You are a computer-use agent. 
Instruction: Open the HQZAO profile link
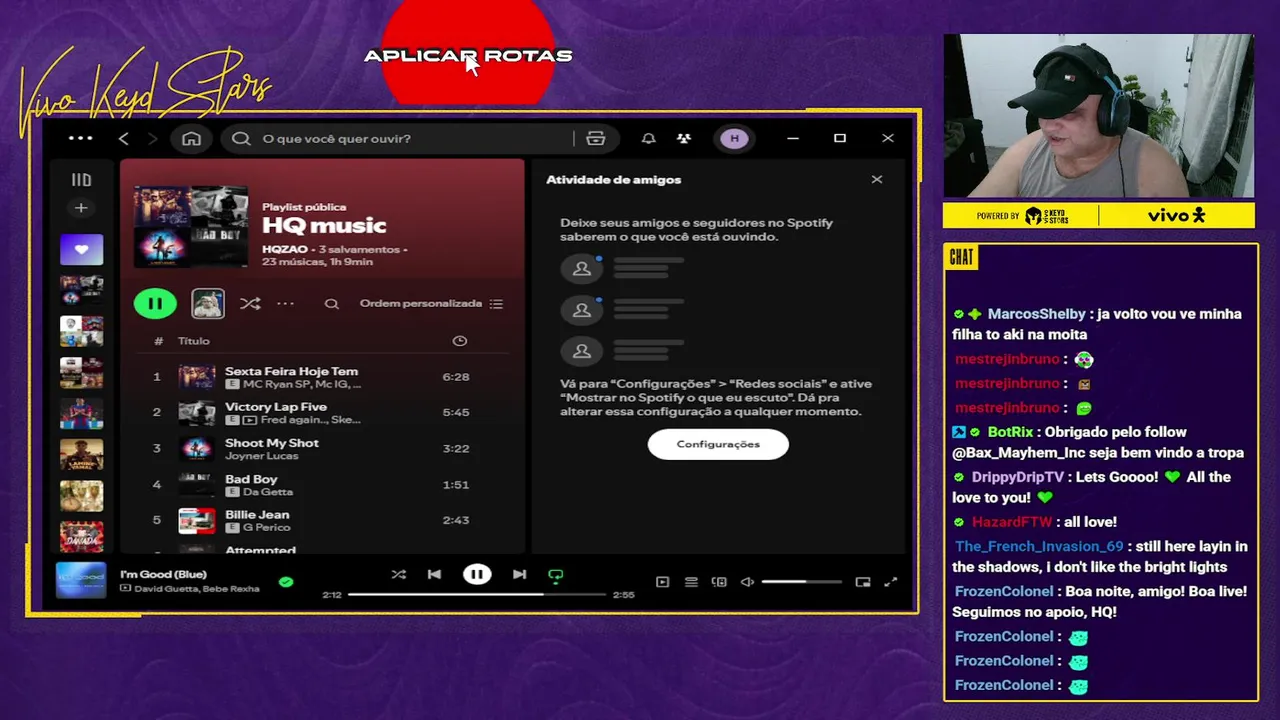tap(285, 249)
